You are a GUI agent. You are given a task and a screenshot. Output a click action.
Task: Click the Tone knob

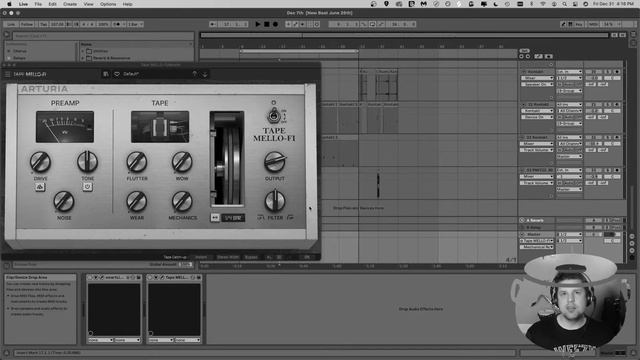coord(87,162)
